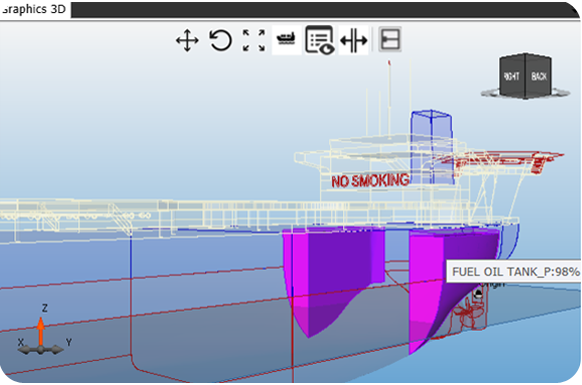
Task: Switch to the Graphics 3D tab
Action: pyautogui.click(x=34, y=9)
